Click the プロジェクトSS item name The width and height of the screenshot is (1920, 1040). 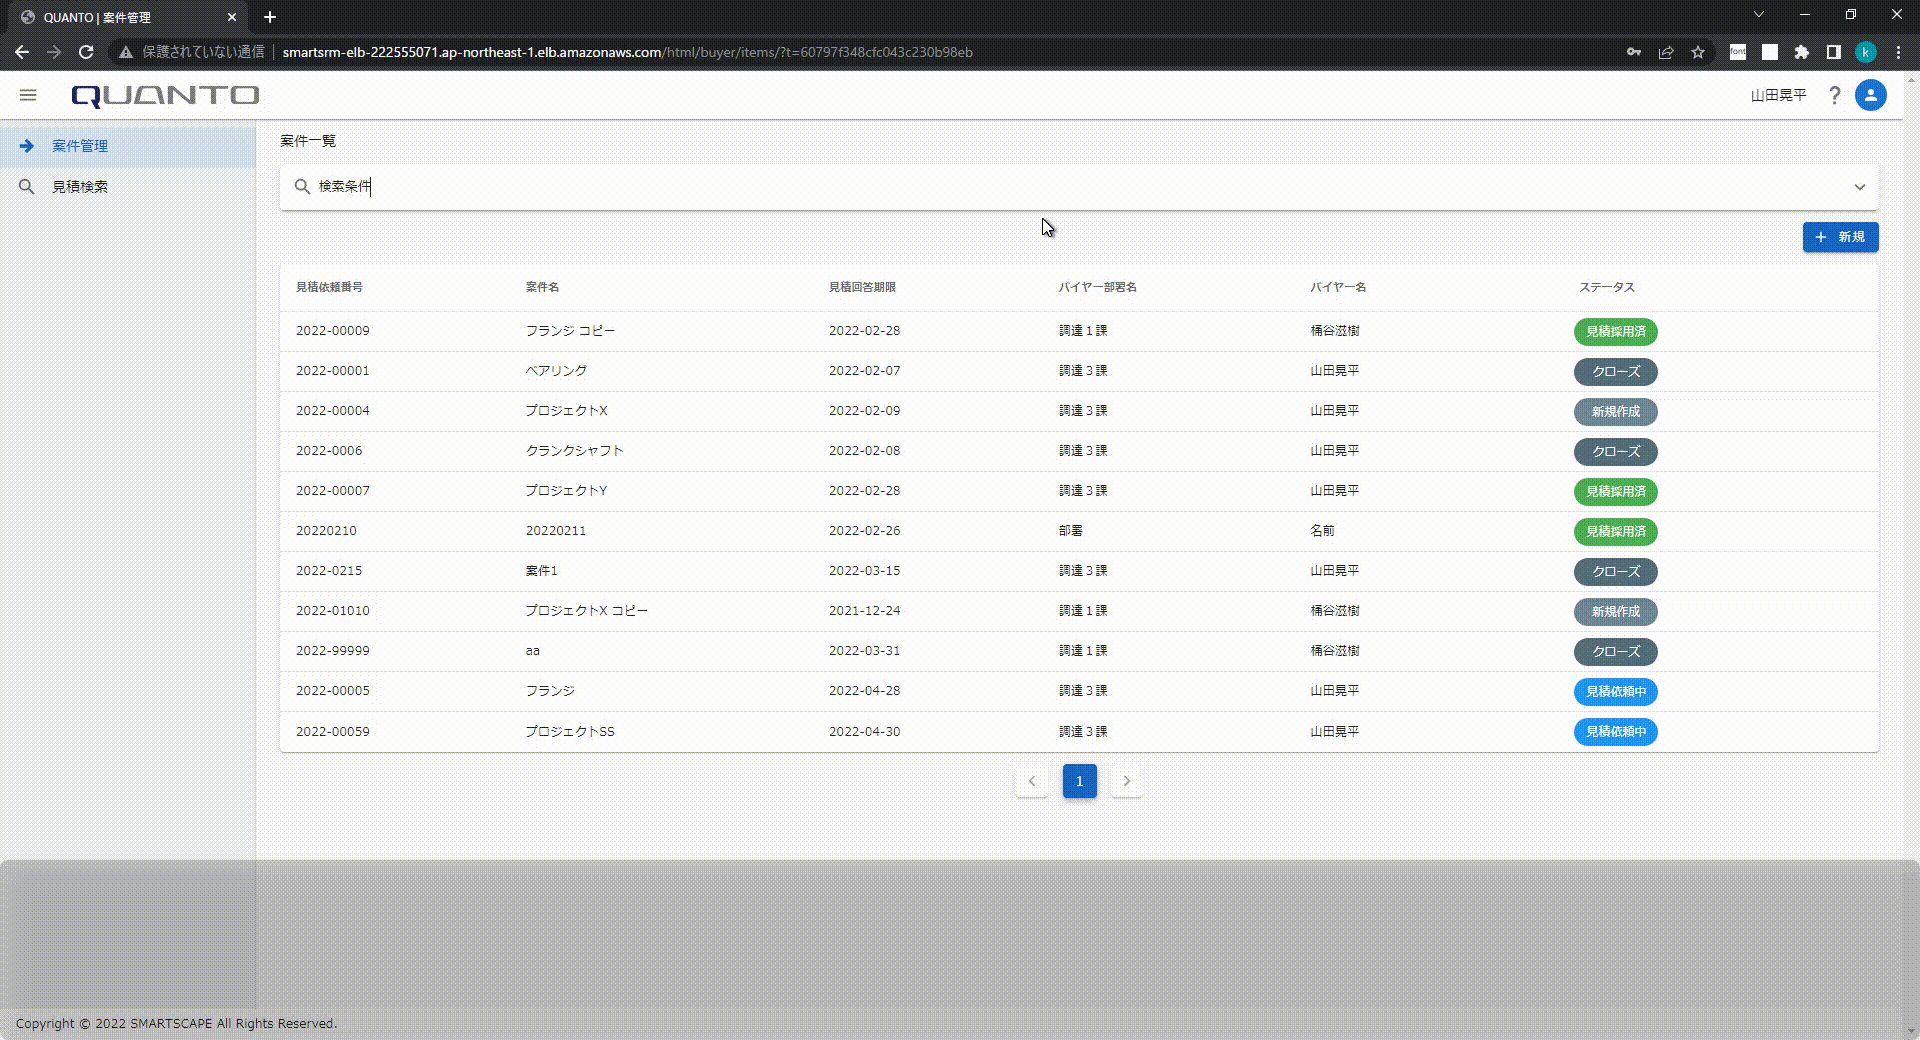pyautogui.click(x=570, y=732)
